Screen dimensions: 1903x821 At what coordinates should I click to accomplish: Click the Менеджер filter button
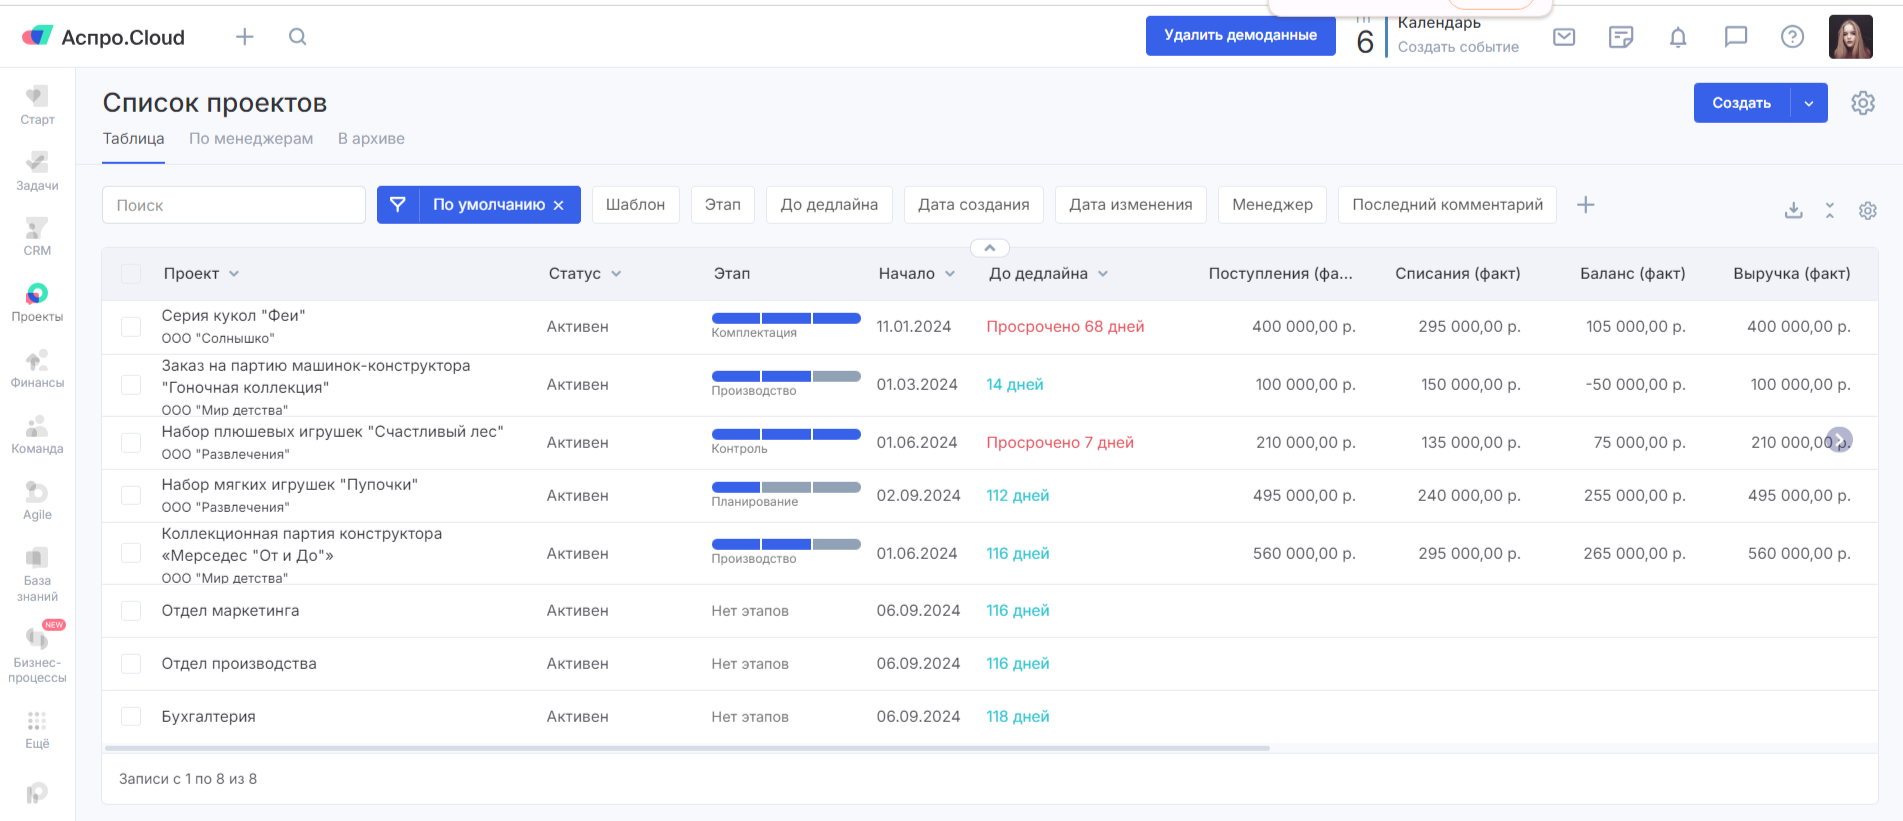[x=1272, y=205]
